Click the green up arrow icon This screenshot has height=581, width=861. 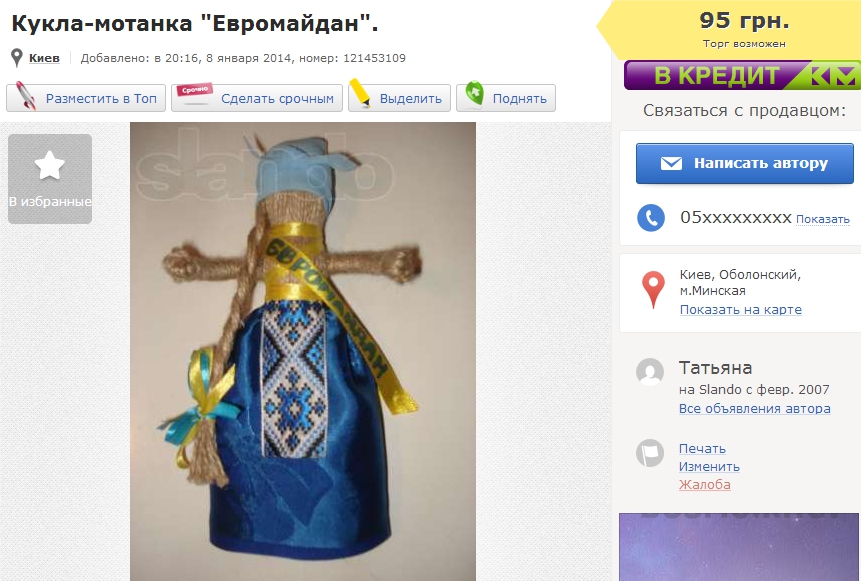pyautogui.click(x=474, y=93)
